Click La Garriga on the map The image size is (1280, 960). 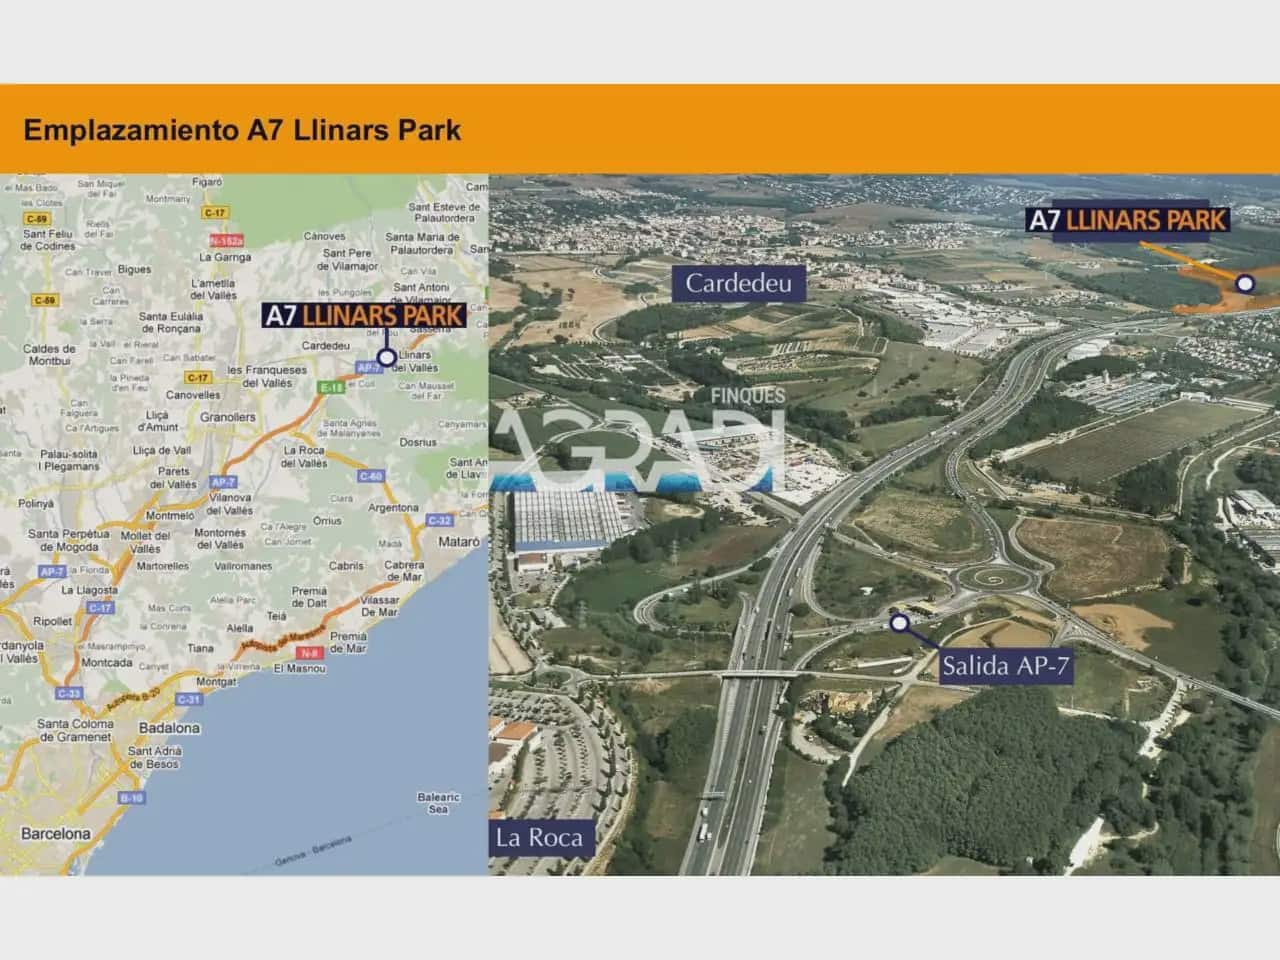[x=225, y=257]
